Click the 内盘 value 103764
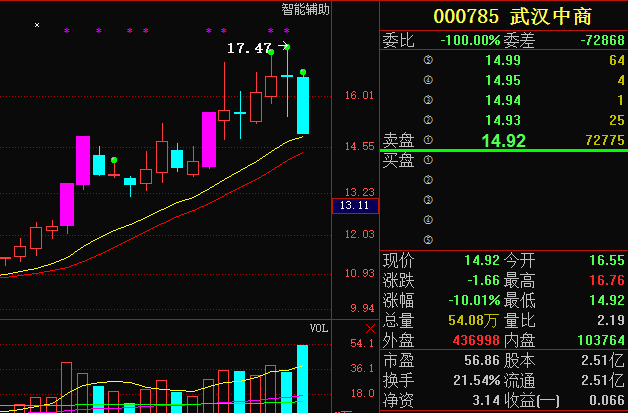This screenshot has width=628, height=413. click(601, 340)
